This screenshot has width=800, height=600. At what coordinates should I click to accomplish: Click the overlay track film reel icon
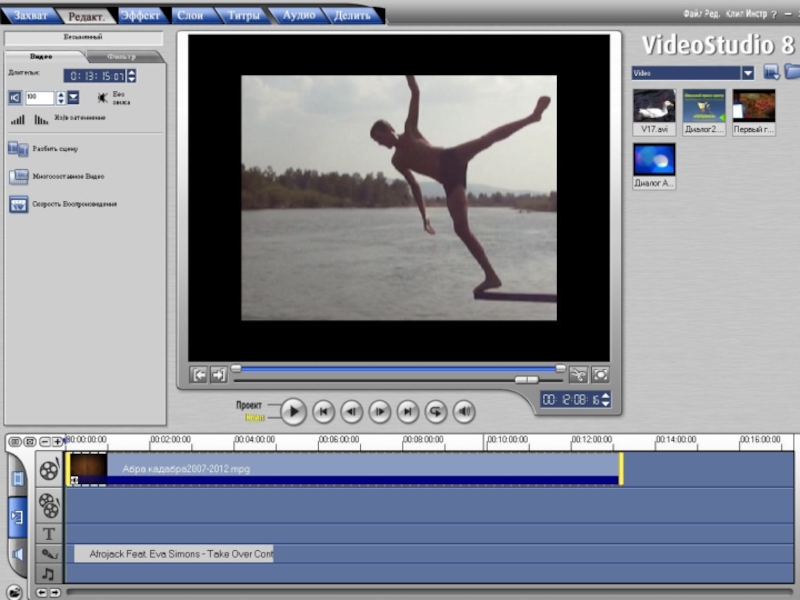[x=48, y=504]
